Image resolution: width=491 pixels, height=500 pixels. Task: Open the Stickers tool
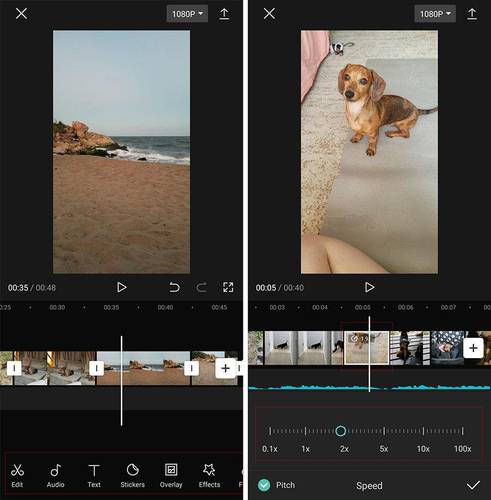pyautogui.click(x=132, y=476)
